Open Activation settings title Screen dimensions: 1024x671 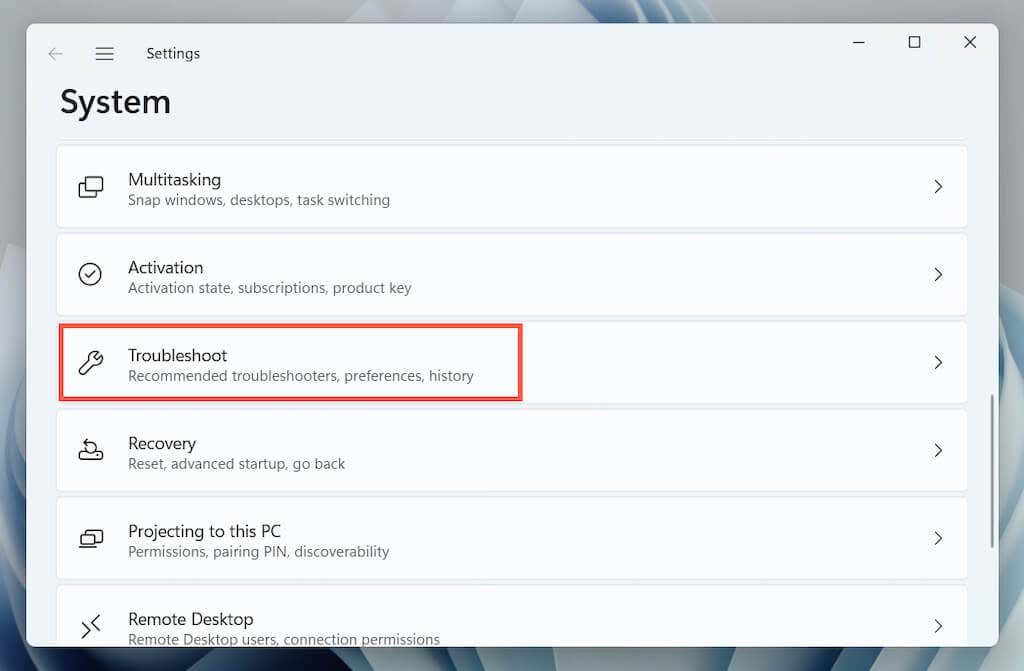166,267
